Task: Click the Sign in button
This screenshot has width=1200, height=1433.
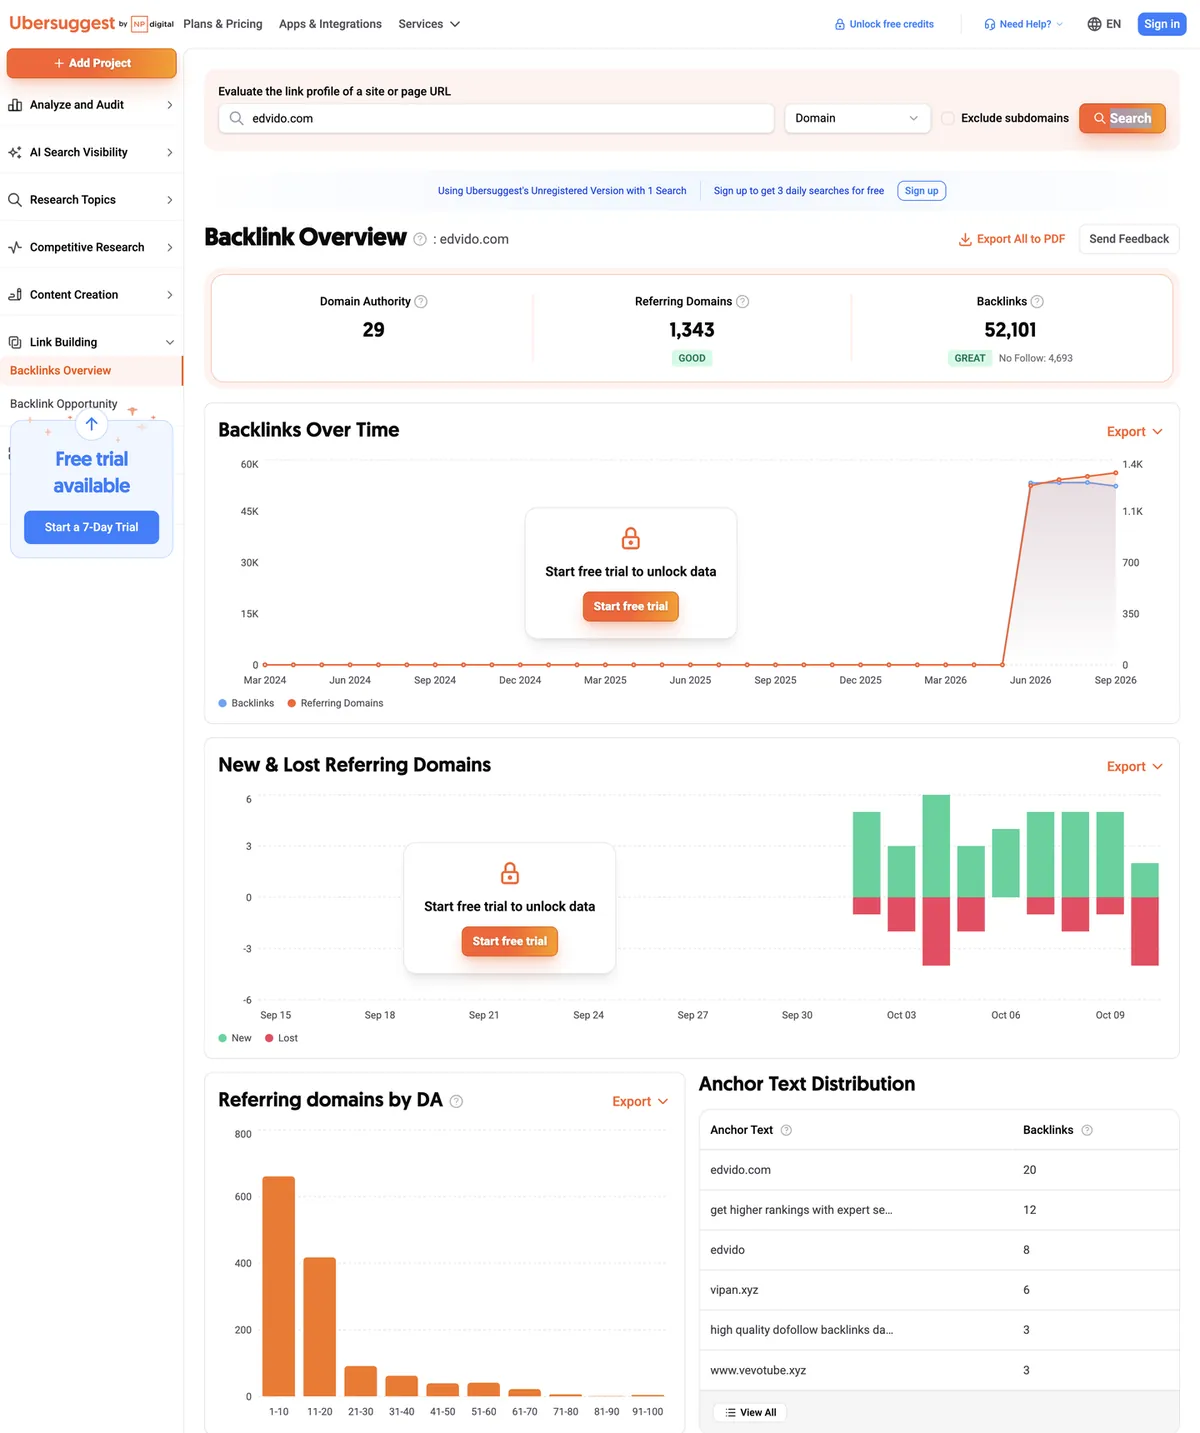Action: coord(1162,24)
